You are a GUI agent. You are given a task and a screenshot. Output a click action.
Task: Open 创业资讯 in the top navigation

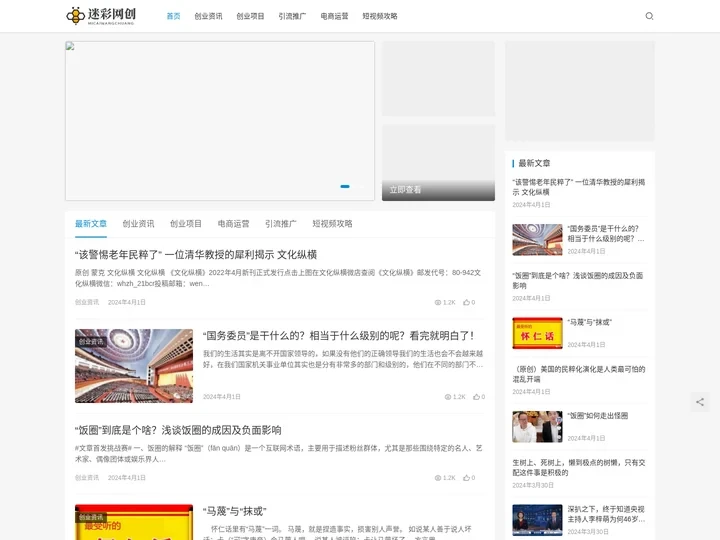pyautogui.click(x=208, y=16)
